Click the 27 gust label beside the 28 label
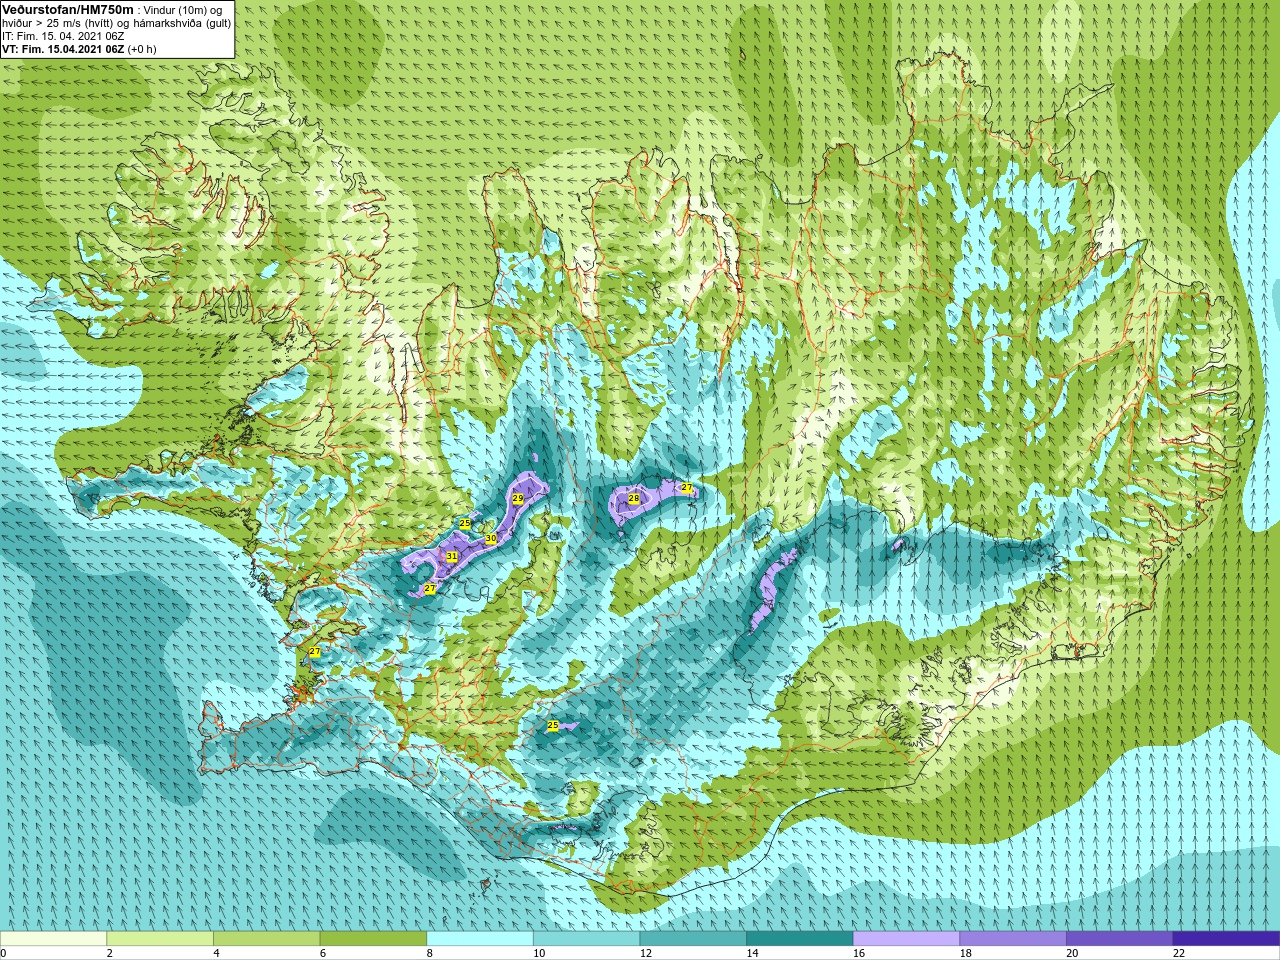This screenshot has height=960, width=1280. tap(687, 488)
